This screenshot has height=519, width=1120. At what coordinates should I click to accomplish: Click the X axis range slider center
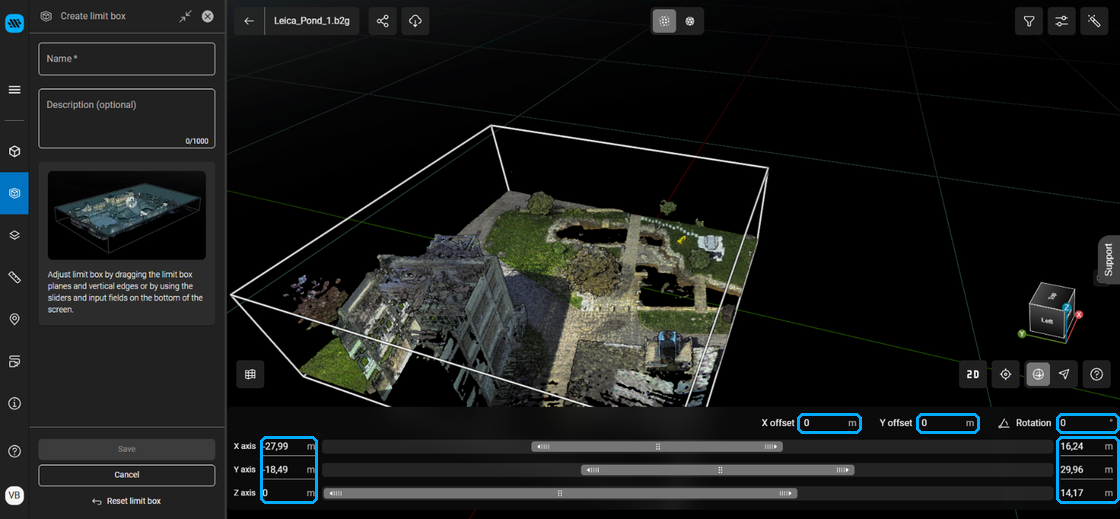click(x=657, y=446)
